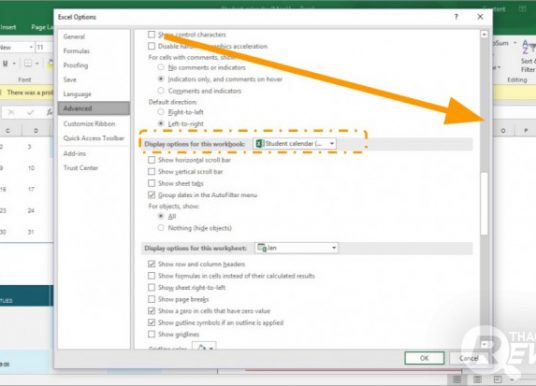
Task: Open the workbook selection dropdown
Action: [x=295, y=144]
